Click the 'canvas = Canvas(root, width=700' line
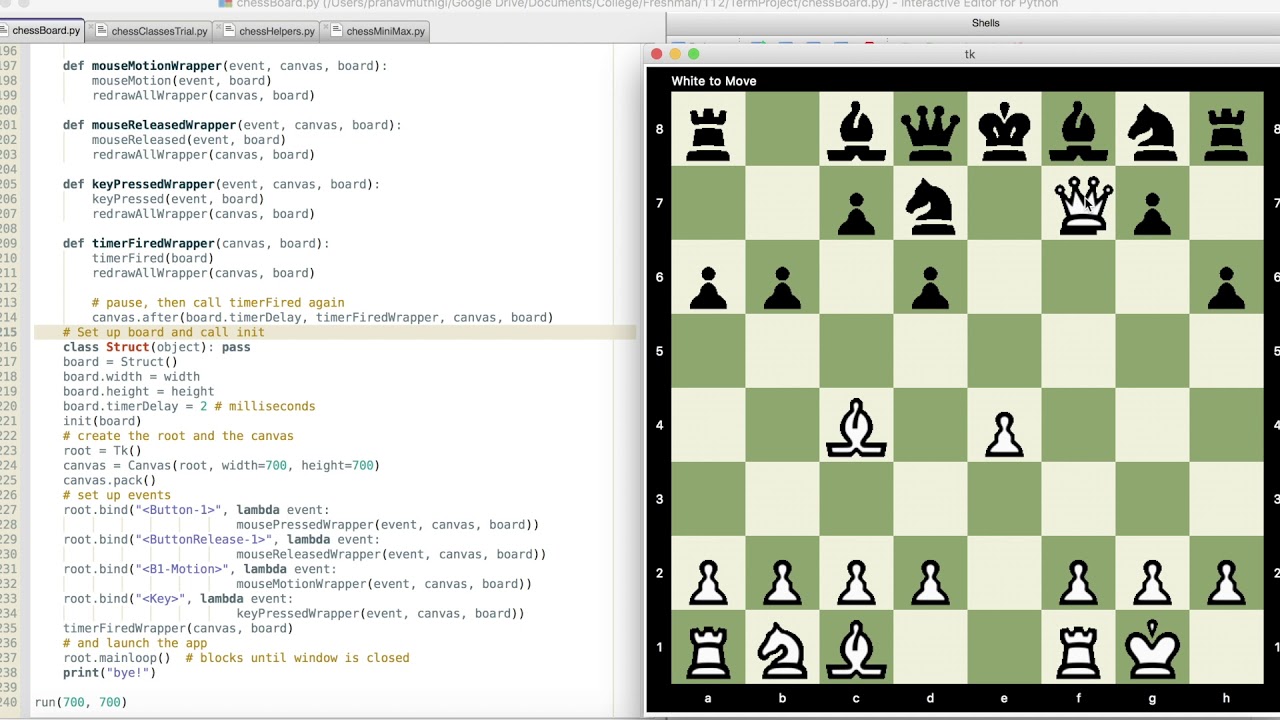Screen dimensions: 1280x720 click(x=221, y=465)
